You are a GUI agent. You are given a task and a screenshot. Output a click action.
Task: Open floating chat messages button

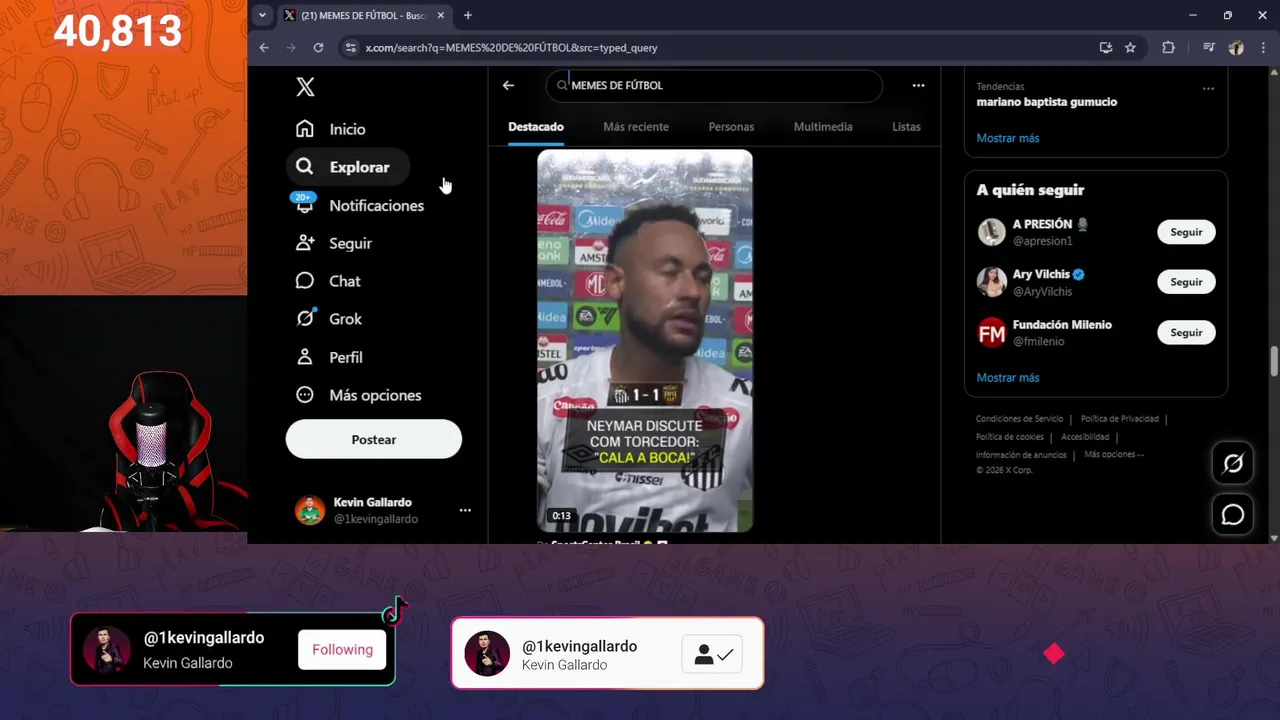point(1233,514)
